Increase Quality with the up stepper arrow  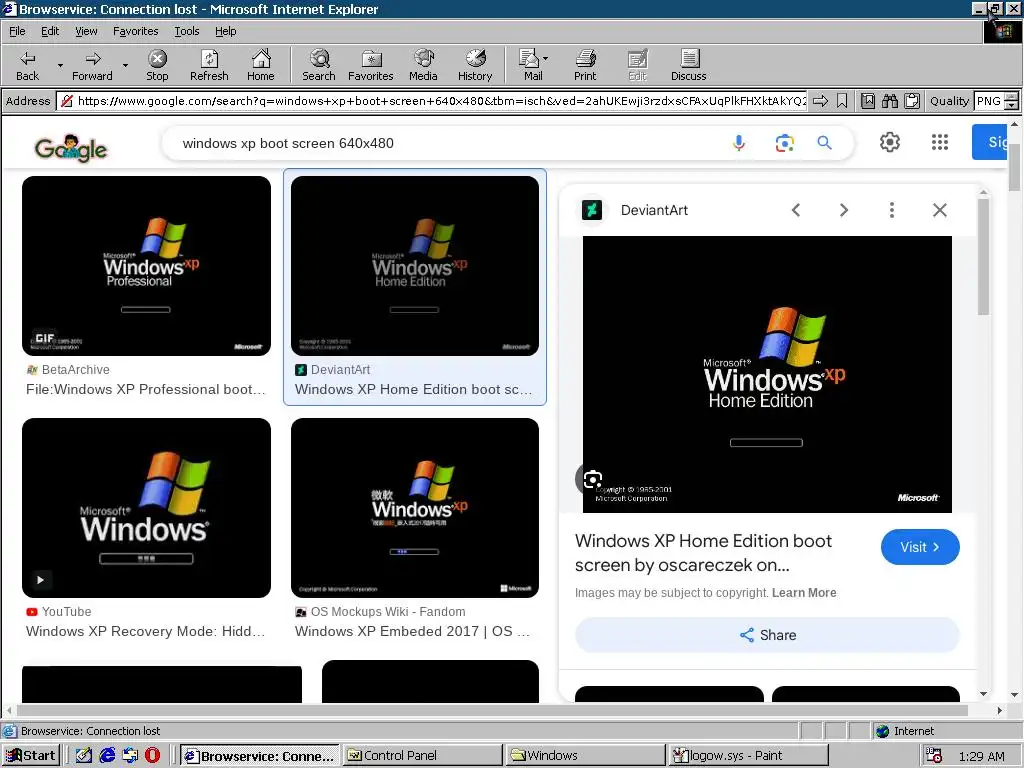tap(1012, 97)
